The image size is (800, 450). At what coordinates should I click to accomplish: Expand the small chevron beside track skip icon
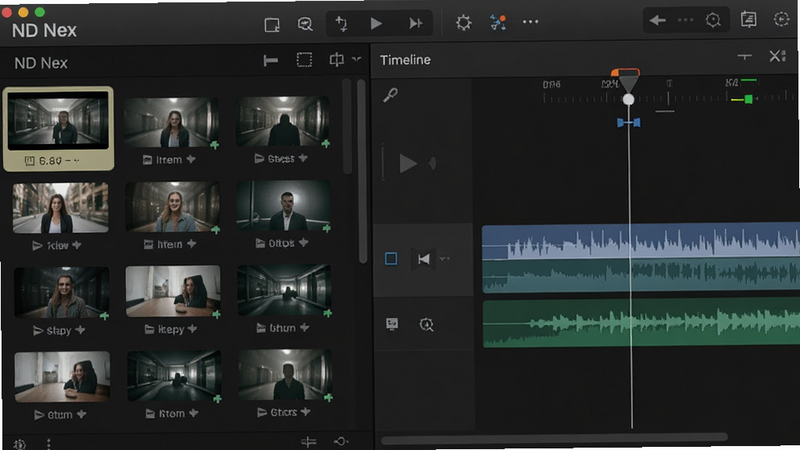pos(444,259)
